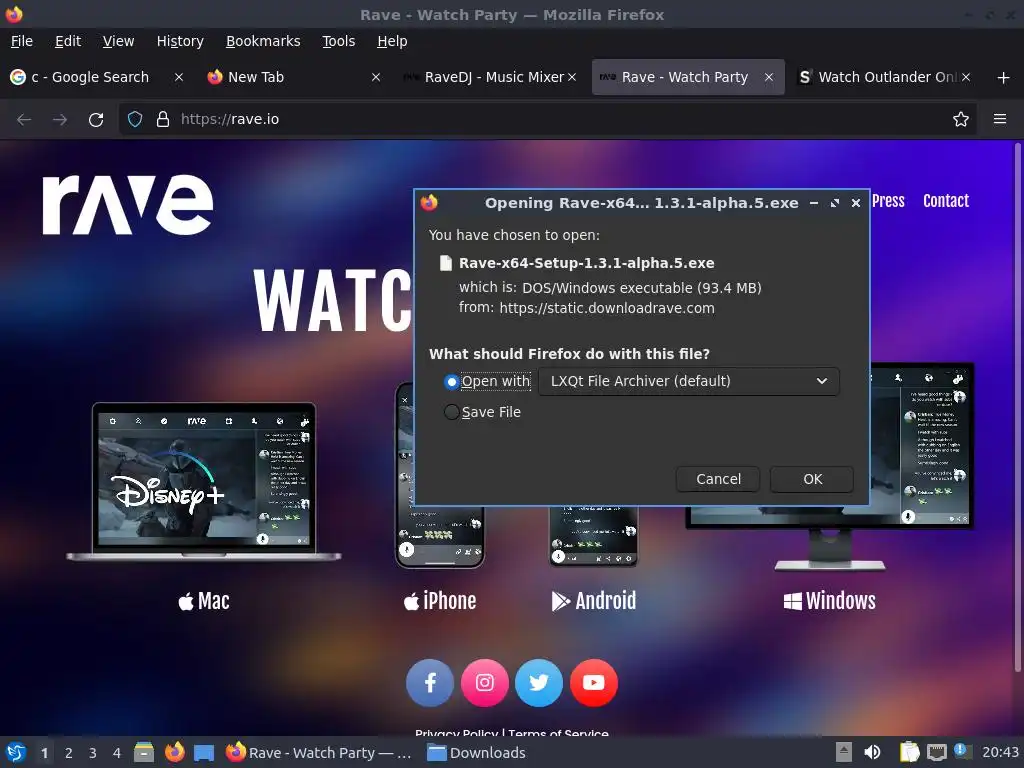Reload the rave.io page

96,120
